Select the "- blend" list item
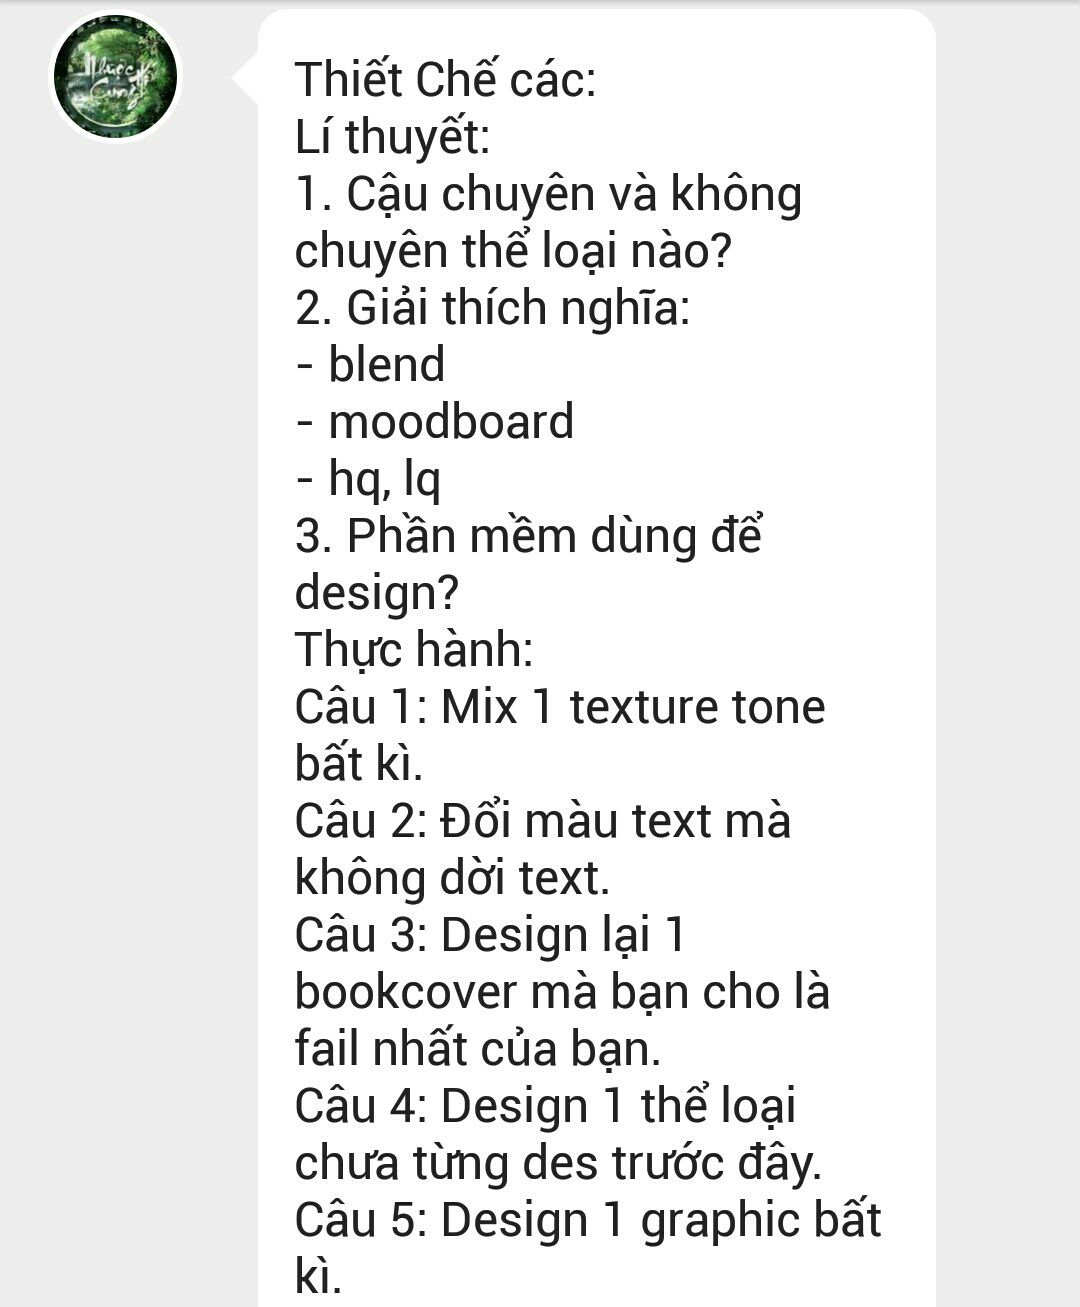The image size is (1080, 1307). [370, 365]
